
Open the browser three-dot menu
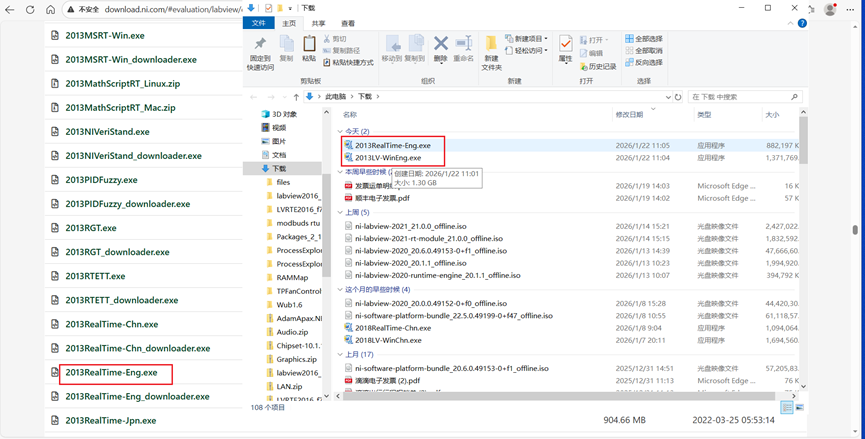pos(851,9)
